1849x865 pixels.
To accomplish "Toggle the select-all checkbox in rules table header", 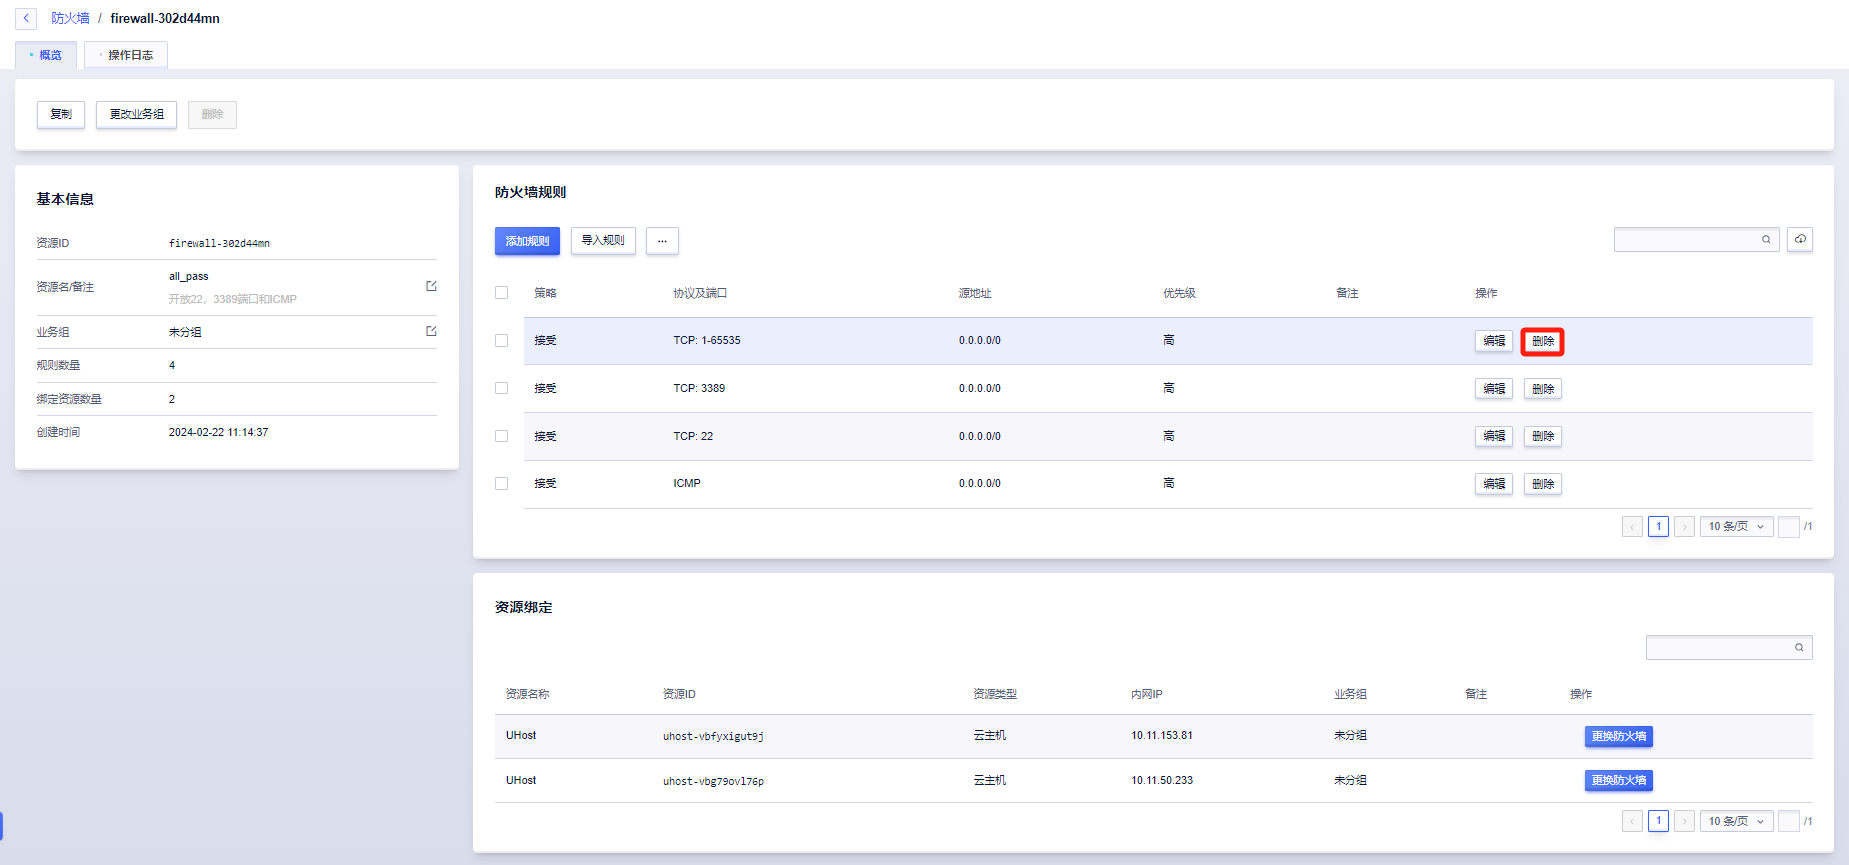I will point(502,293).
